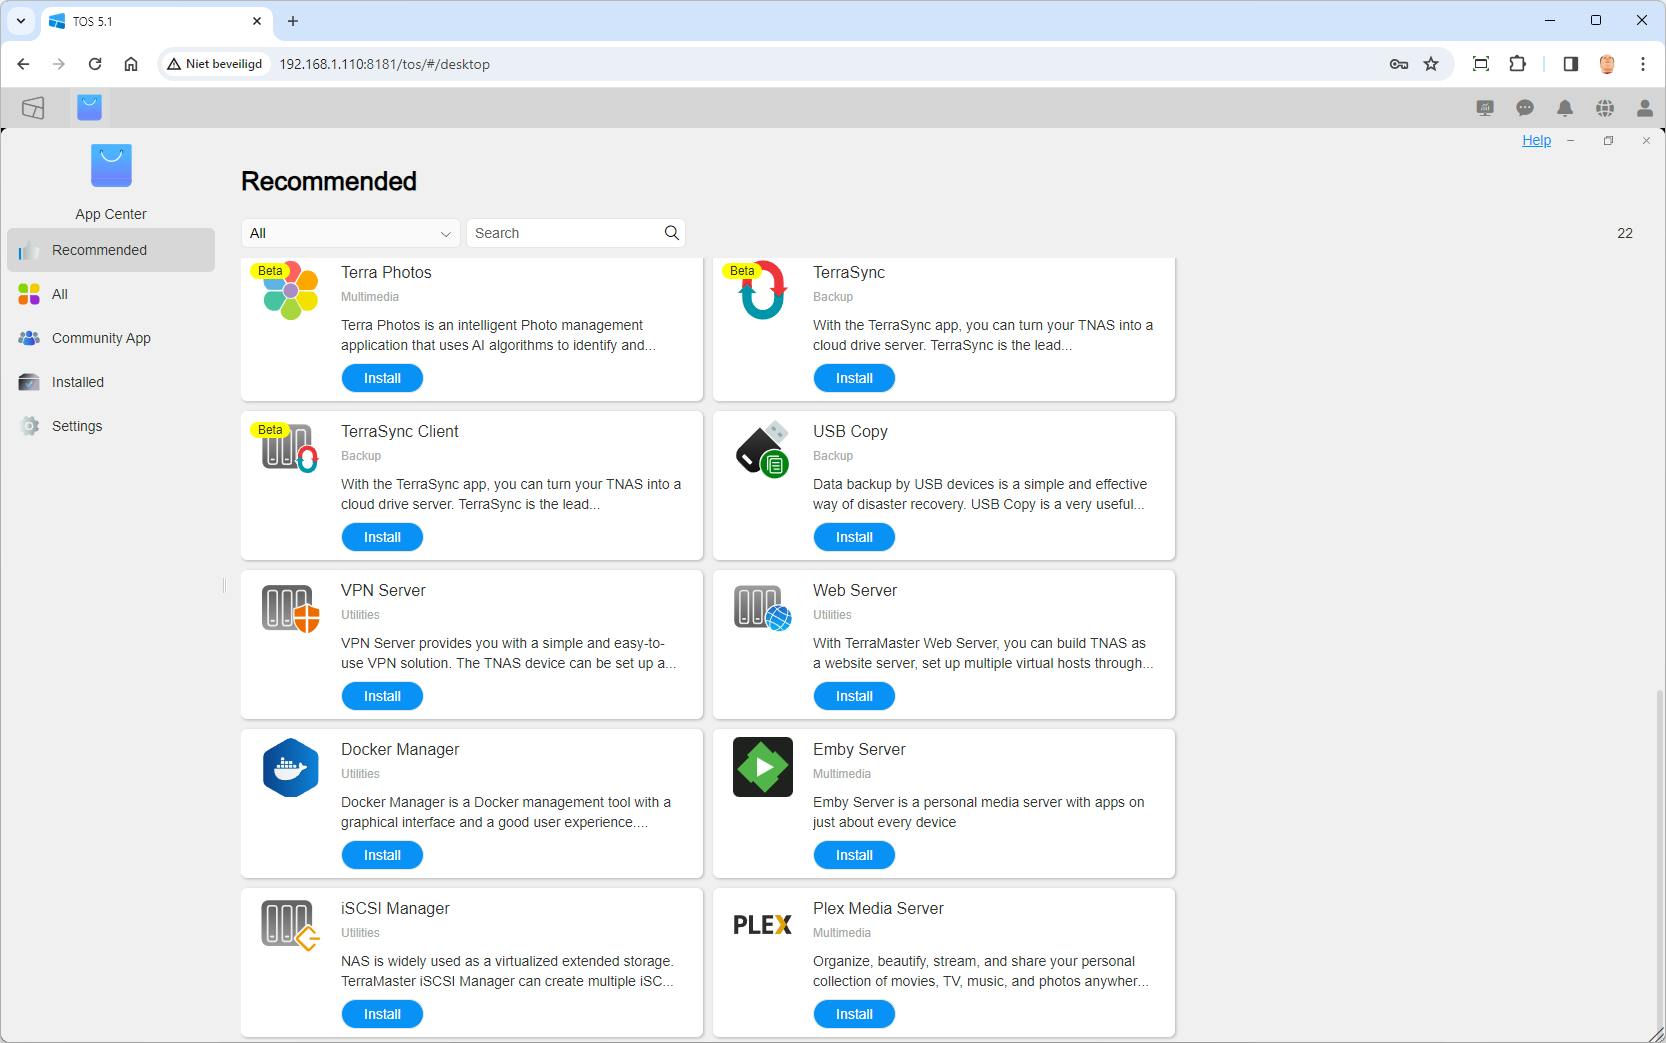This screenshot has width=1666, height=1043.
Task: Install Emby Server
Action: pos(854,855)
